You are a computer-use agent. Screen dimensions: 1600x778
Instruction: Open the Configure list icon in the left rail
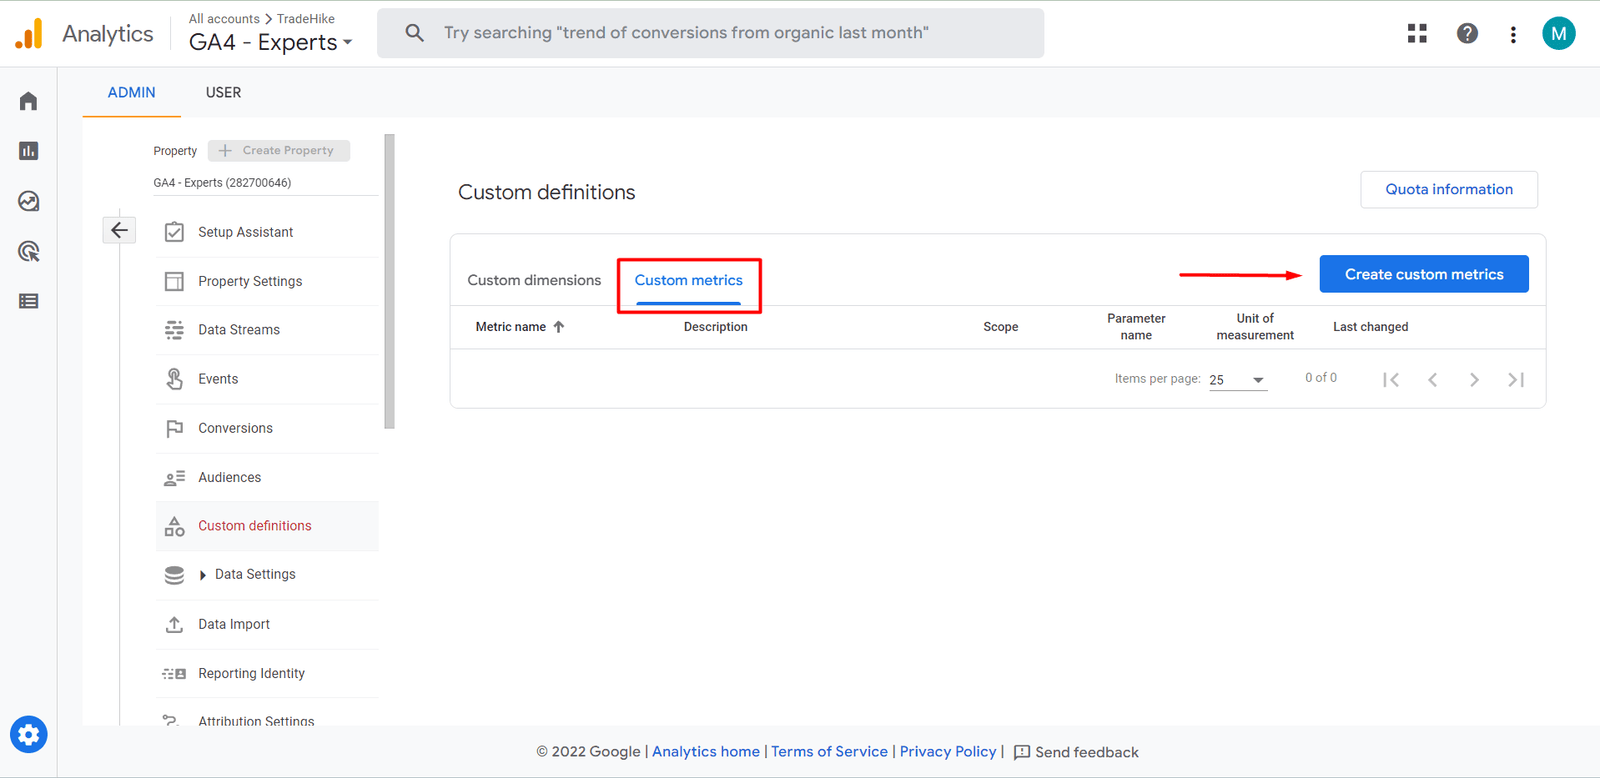pos(28,301)
